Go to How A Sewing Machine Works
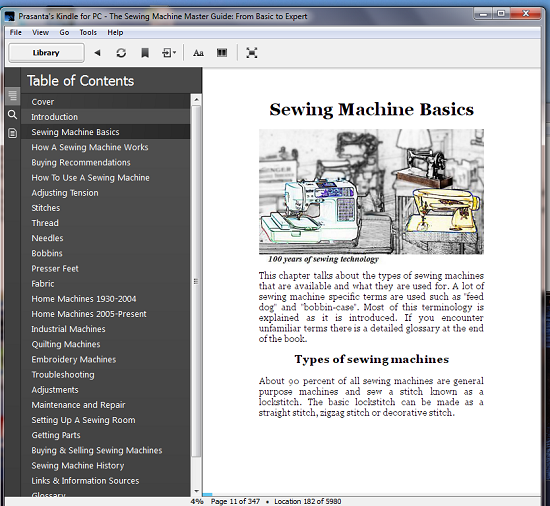Screen dimensions: 550x506 click(x=90, y=147)
